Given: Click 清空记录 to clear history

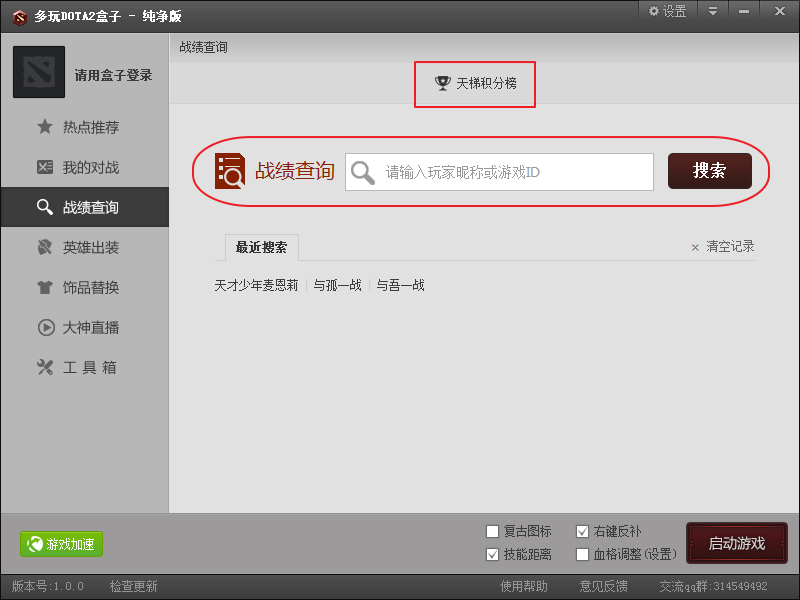Looking at the screenshot, I should click(x=730, y=247).
